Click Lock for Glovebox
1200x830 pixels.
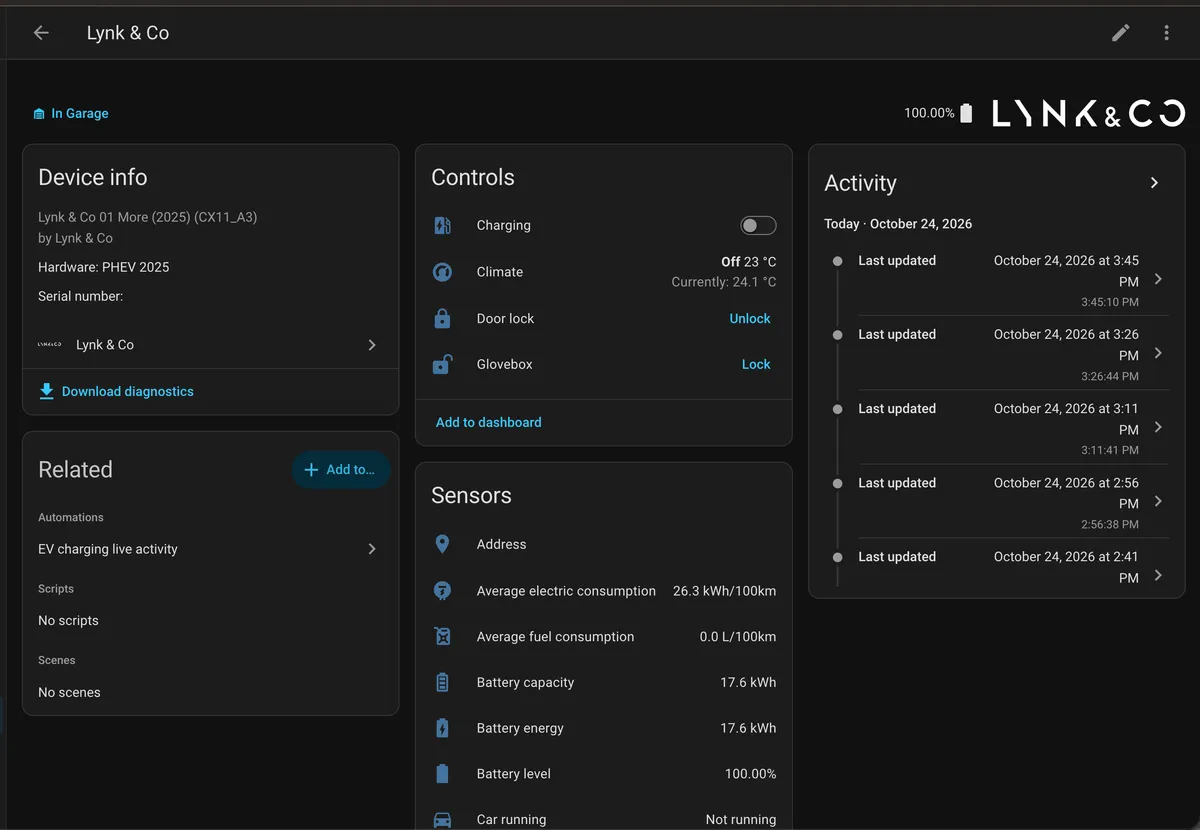click(x=756, y=365)
